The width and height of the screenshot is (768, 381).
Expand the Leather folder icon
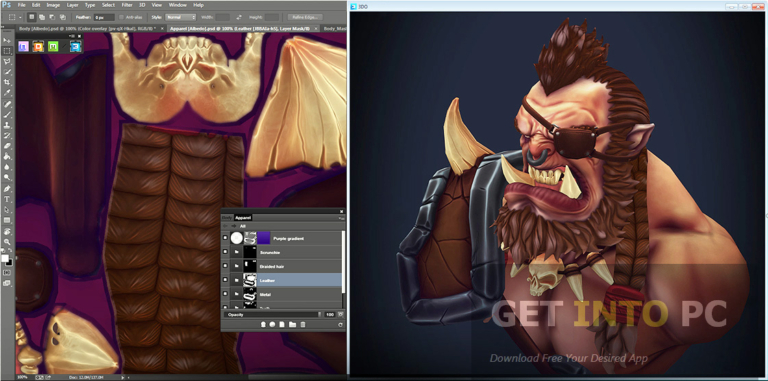(237, 280)
